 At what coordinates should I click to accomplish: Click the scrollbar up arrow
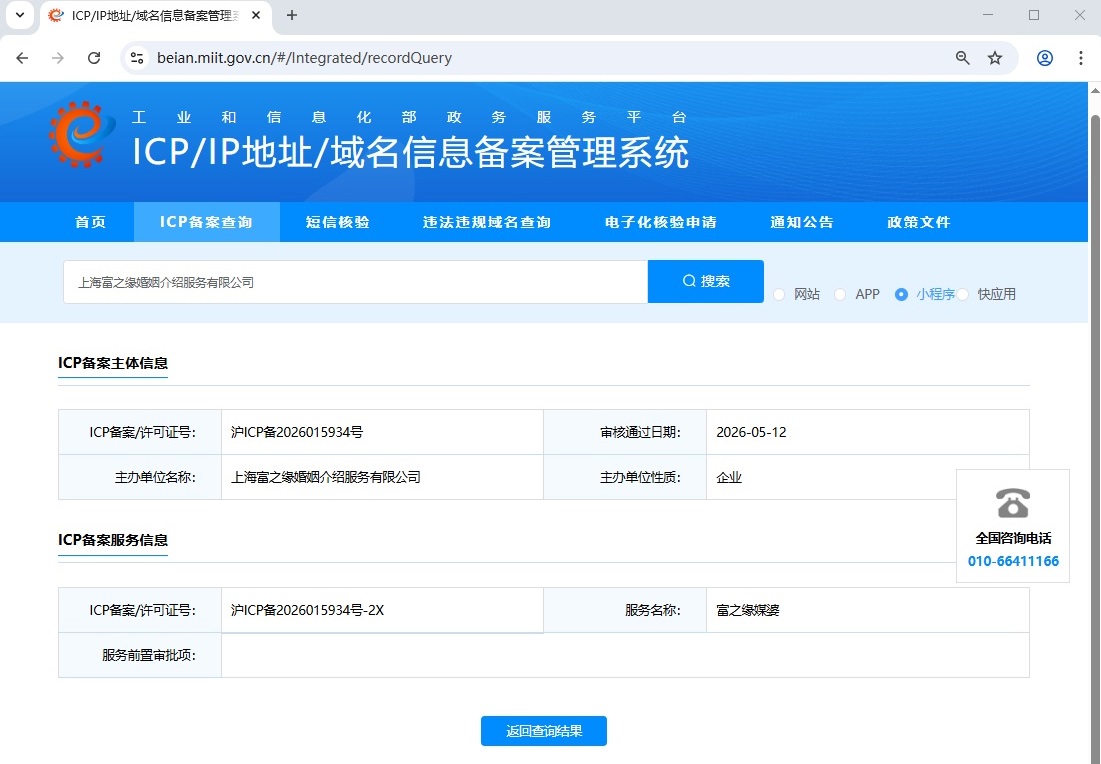pyautogui.click(x=1095, y=90)
